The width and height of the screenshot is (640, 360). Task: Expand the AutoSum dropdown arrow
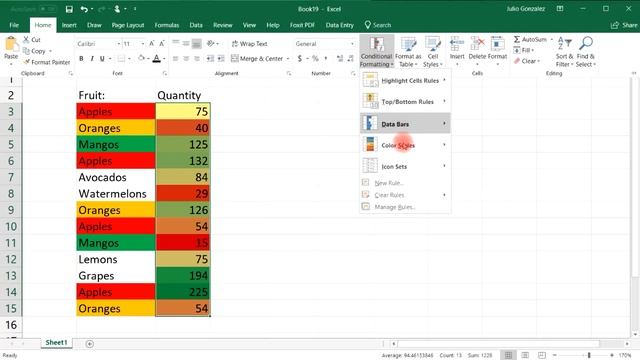click(551, 40)
